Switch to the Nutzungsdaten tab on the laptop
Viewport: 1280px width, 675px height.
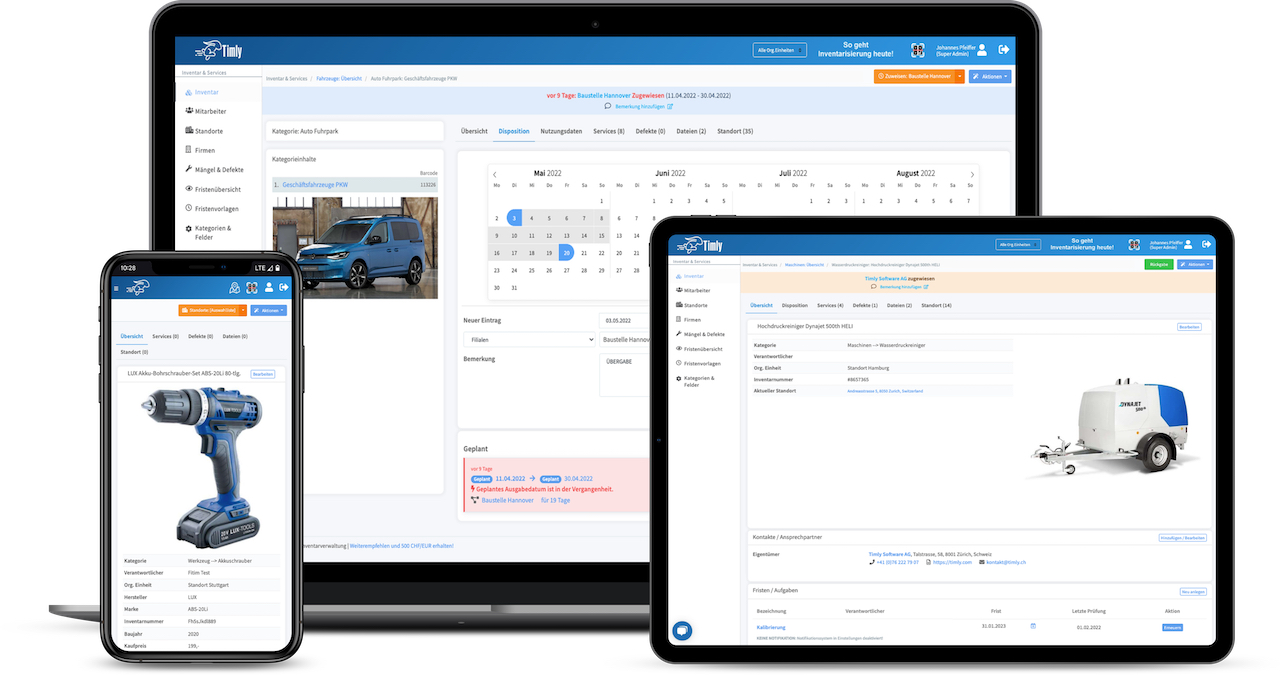[x=561, y=131]
